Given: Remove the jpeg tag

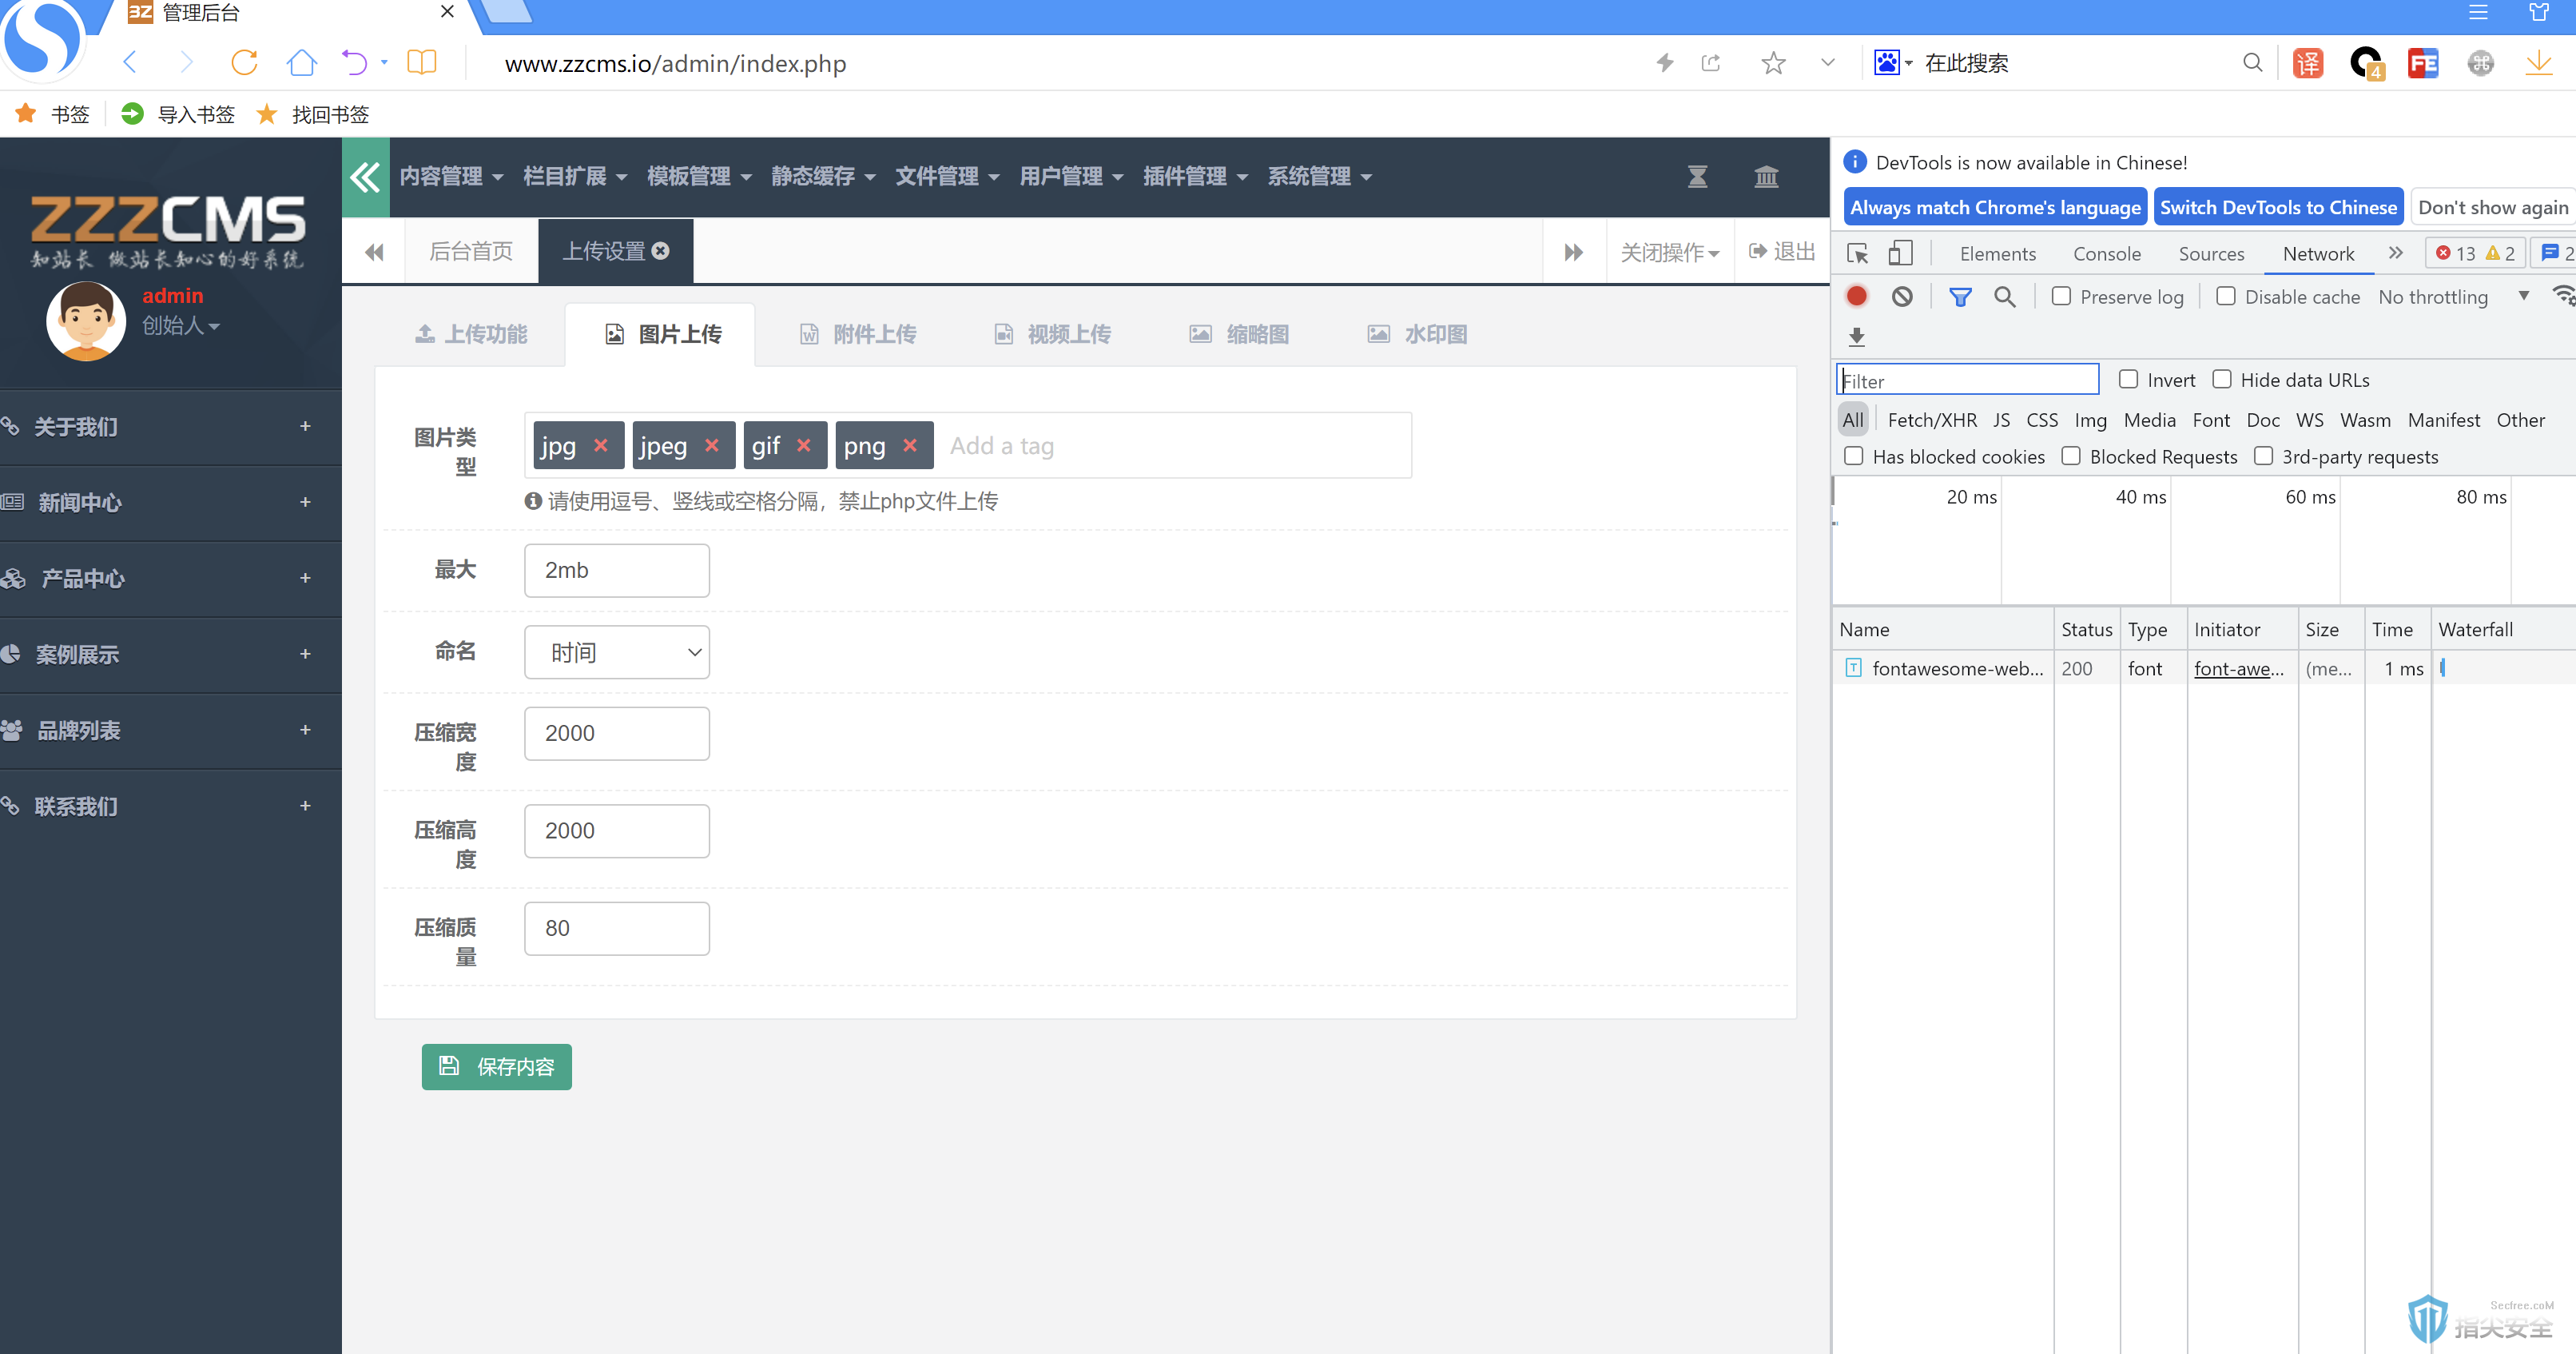Looking at the screenshot, I should click(x=712, y=445).
